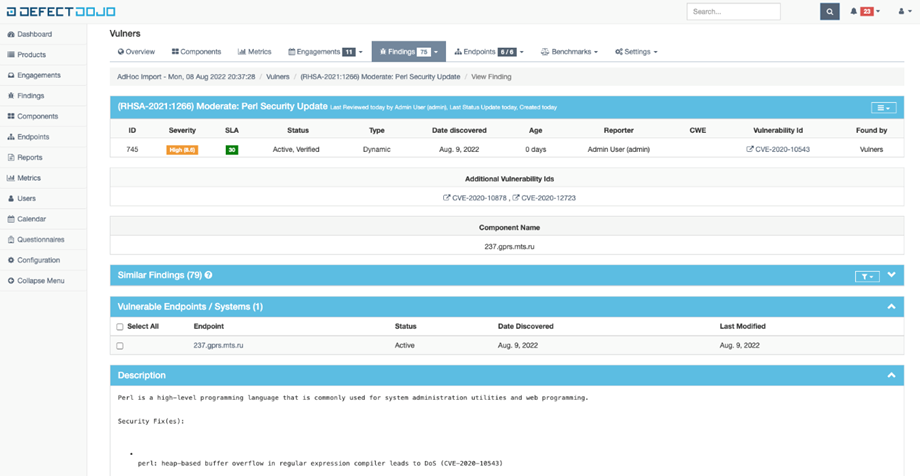Click the search magnifier button

(x=830, y=11)
